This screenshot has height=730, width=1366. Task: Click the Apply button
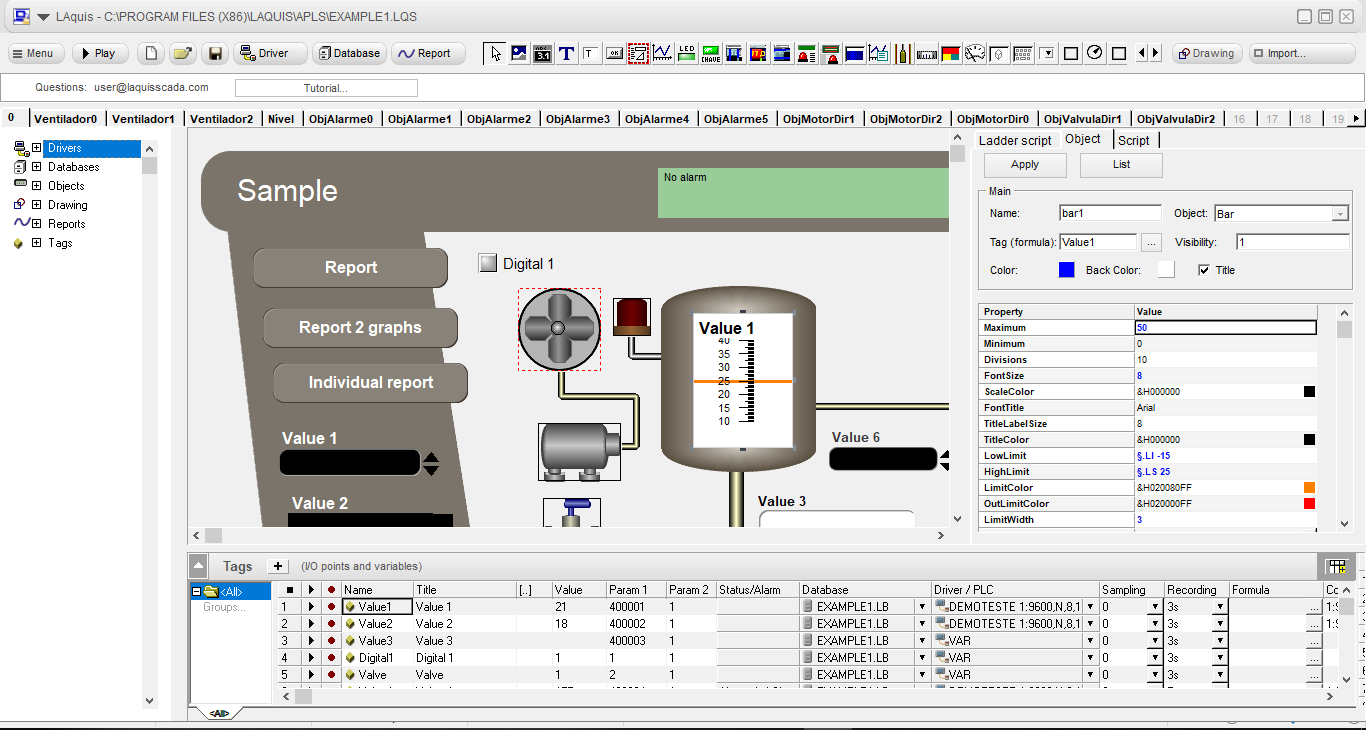point(1025,165)
